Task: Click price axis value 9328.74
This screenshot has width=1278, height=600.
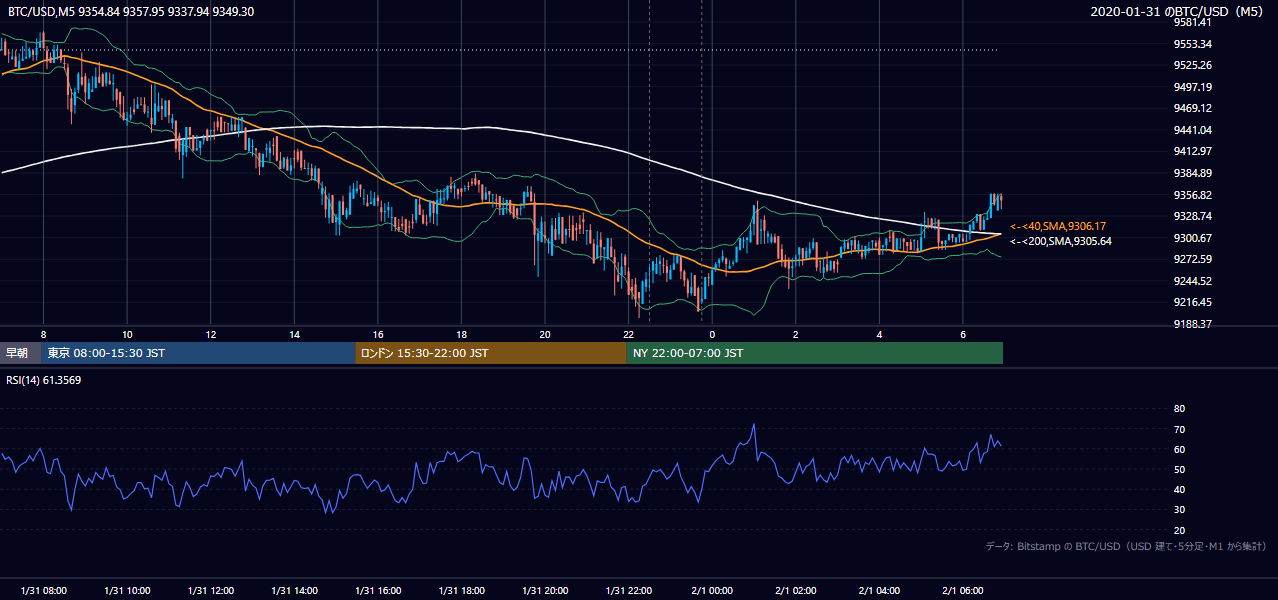Action: [1193, 216]
